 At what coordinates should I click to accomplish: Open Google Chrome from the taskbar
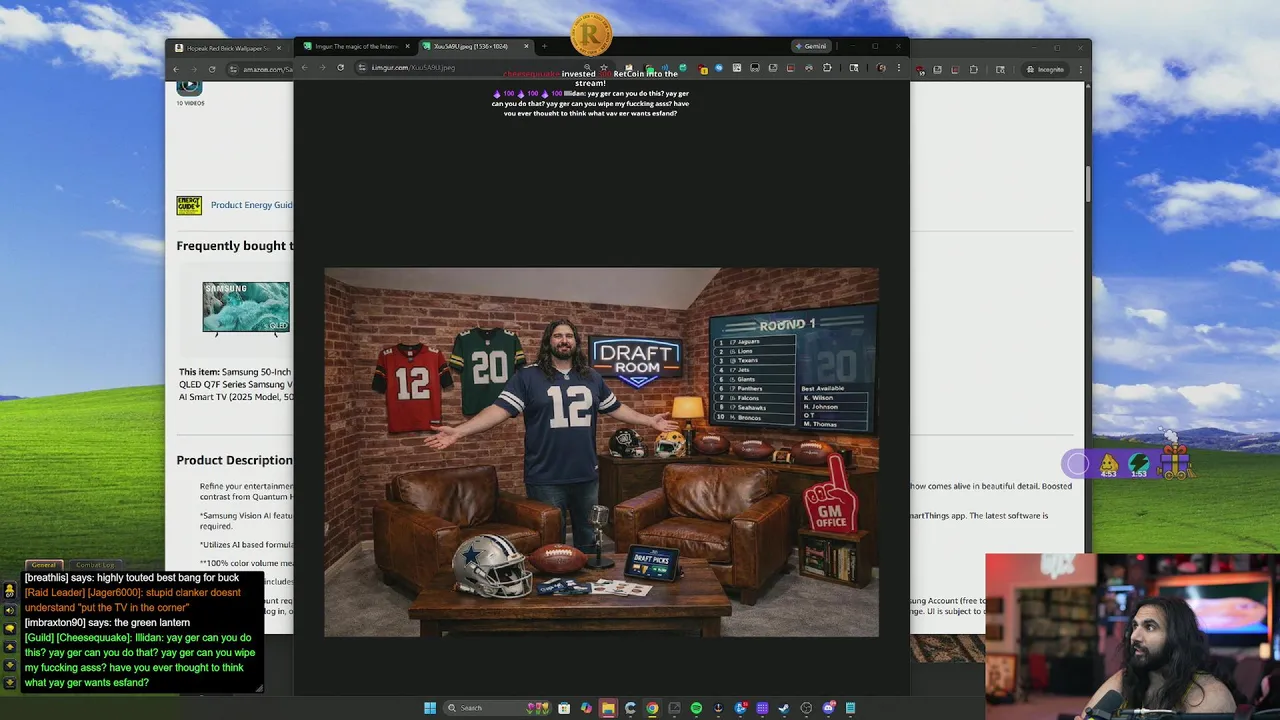click(x=652, y=708)
